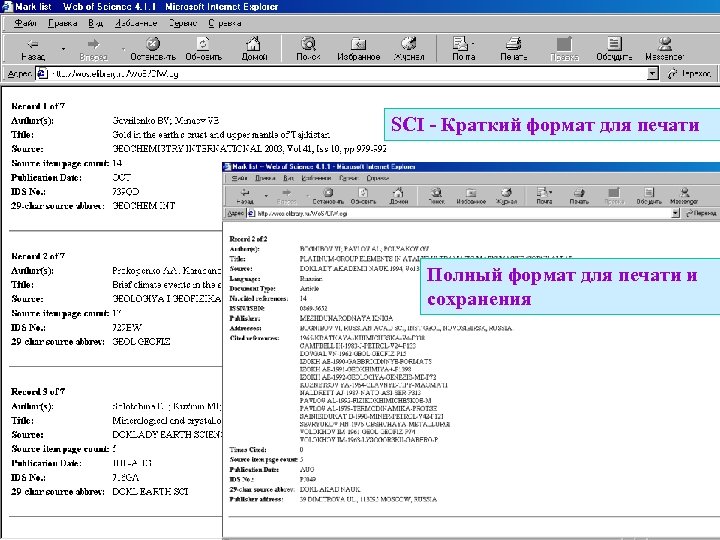Open the Сервис menu in the main window
Image resolution: width=720 pixels, height=540 pixels.
point(183,23)
